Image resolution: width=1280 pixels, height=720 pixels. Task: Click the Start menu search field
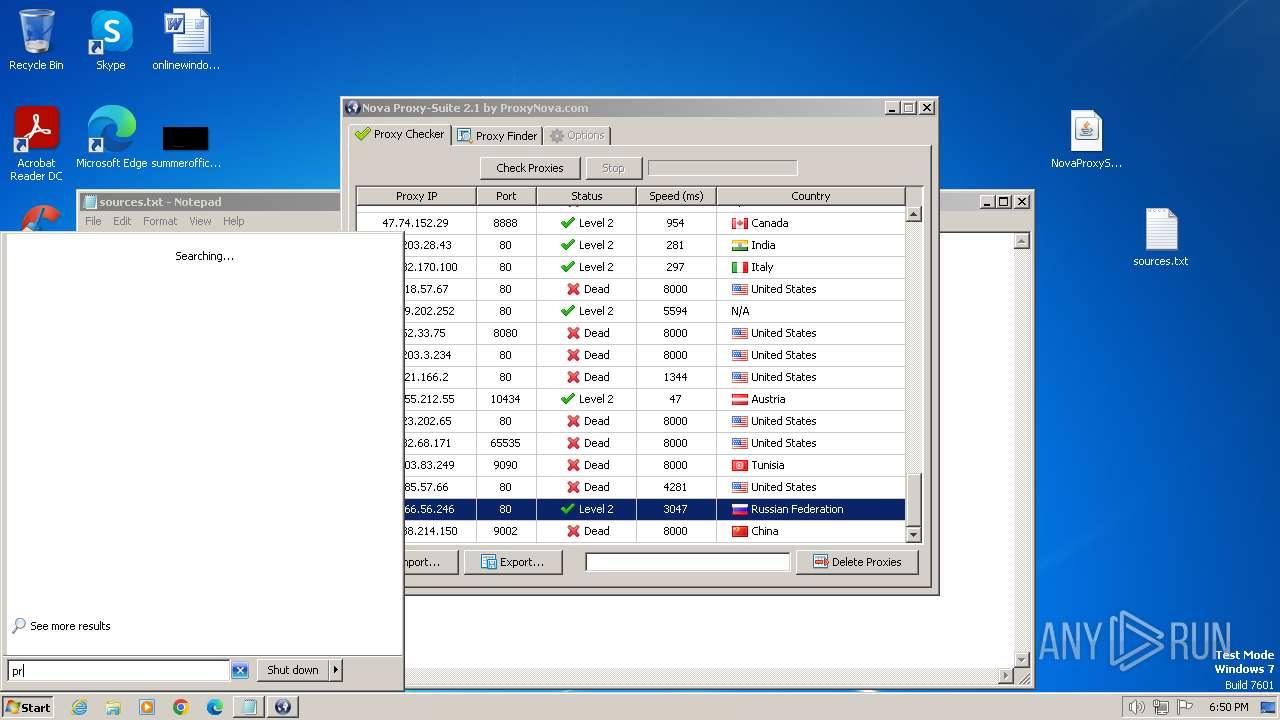click(119, 670)
